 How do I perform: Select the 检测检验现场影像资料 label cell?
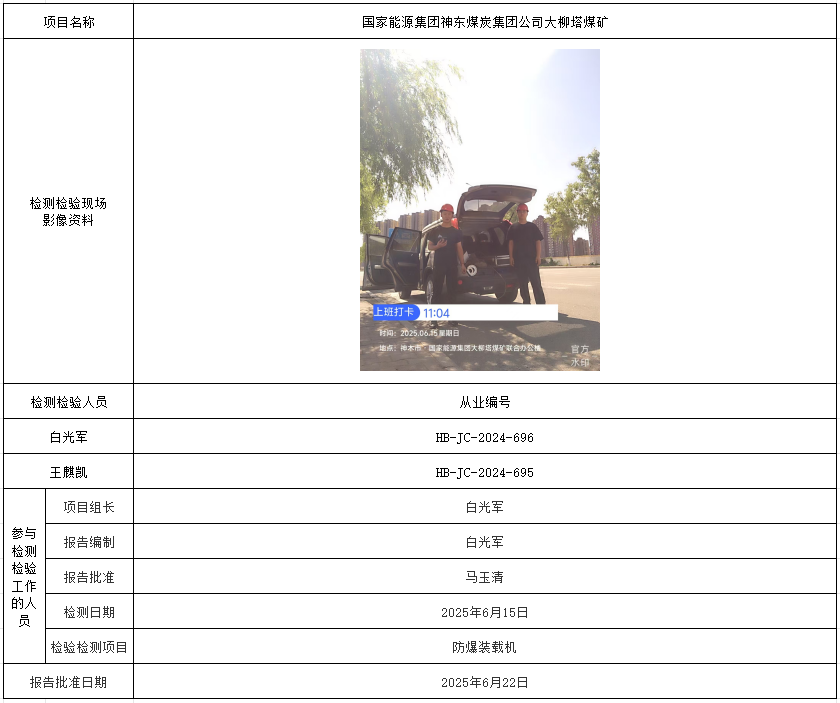[x=69, y=211]
